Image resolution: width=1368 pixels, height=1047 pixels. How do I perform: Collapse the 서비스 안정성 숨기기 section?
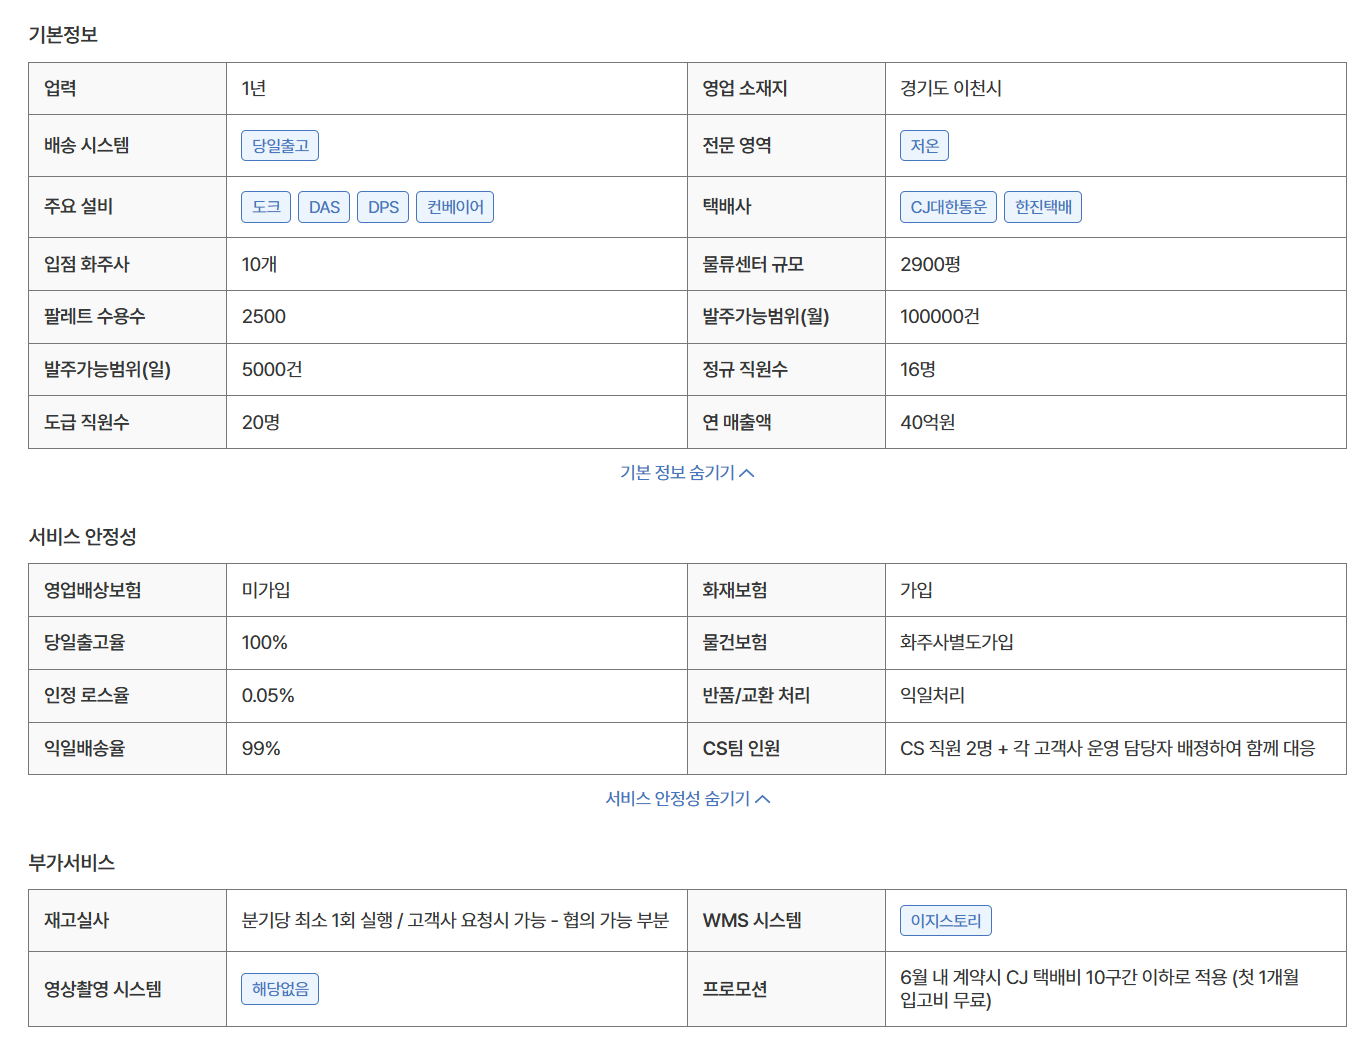[687, 798]
